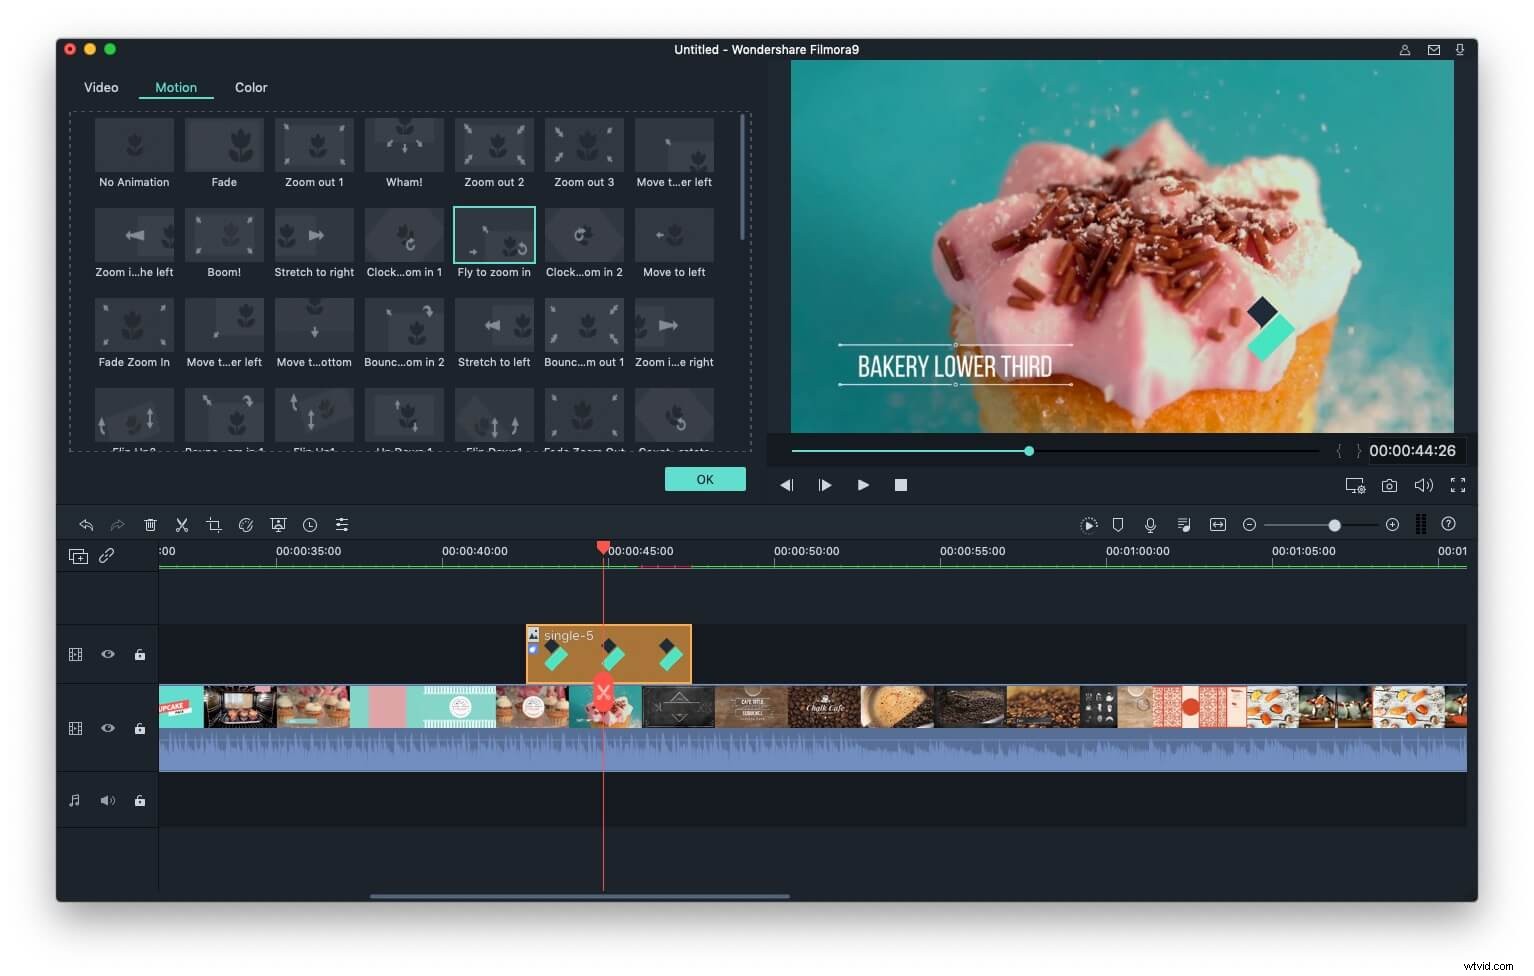Screen dimensions: 1534x976
Task: Enter fullscreen preview mode
Action: click(1458, 485)
